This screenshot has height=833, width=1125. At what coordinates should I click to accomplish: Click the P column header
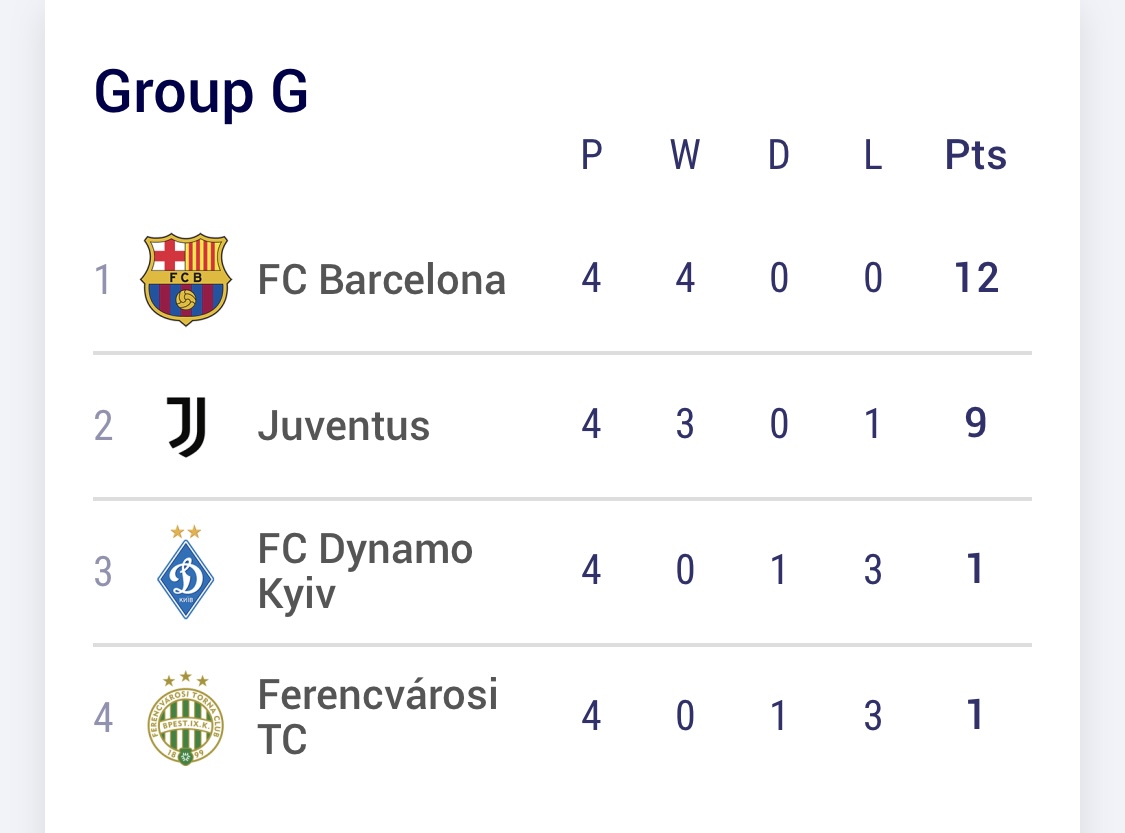pyautogui.click(x=591, y=156)
